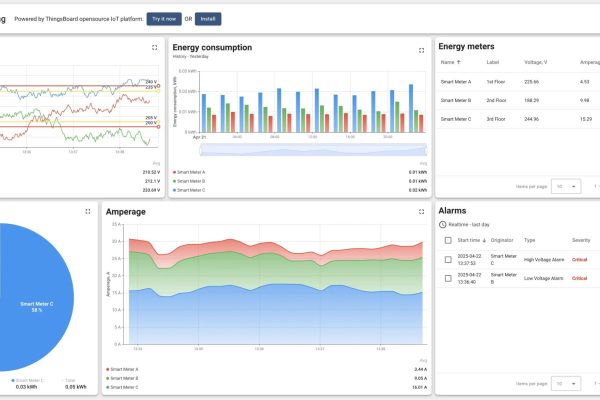Image resolution: width=600 pixels, height=400 pixels.
Task: Check the High Voltage Alarm row checkbox
Action: coord(448,260)
